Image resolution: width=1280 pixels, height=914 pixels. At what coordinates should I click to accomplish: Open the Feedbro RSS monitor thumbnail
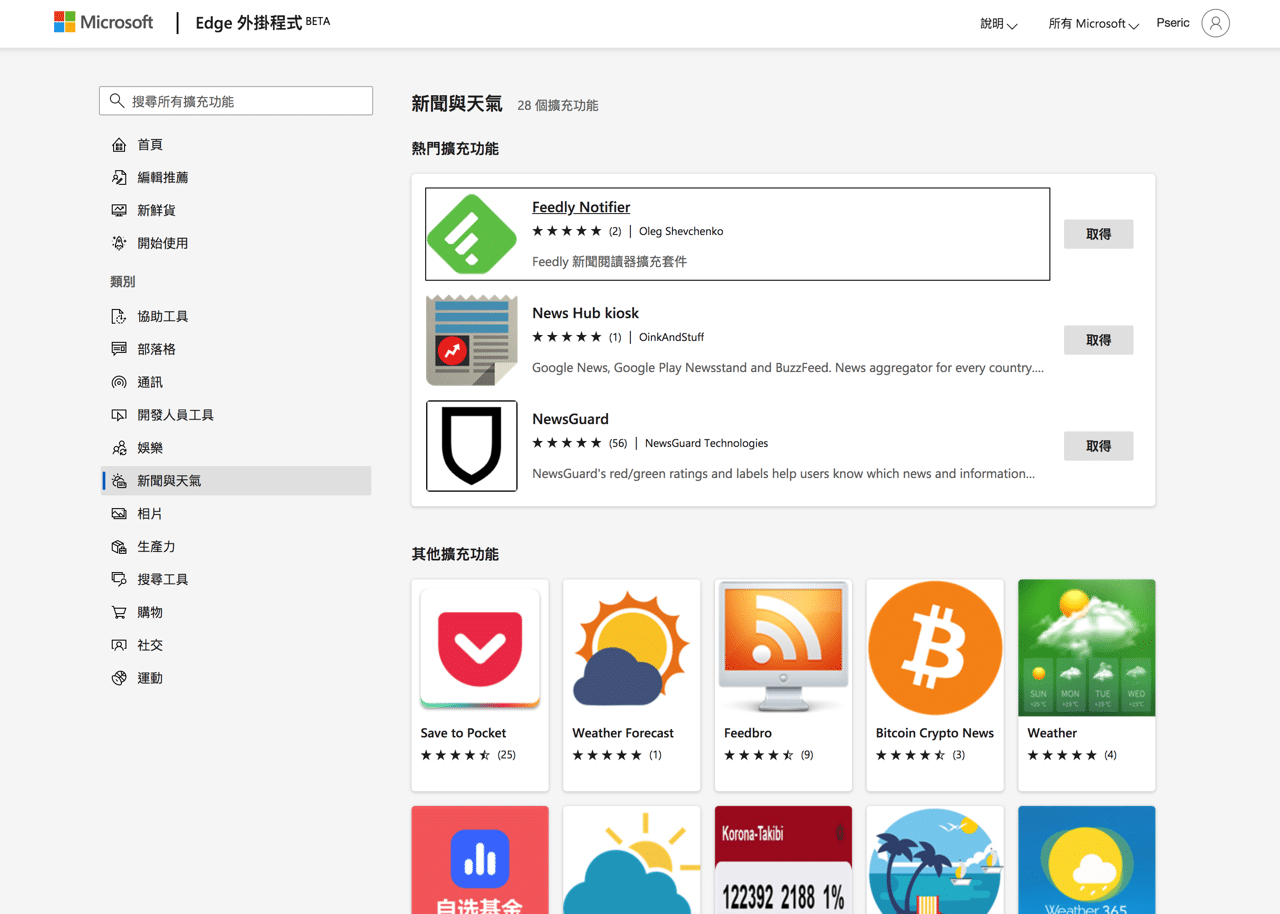784,649
